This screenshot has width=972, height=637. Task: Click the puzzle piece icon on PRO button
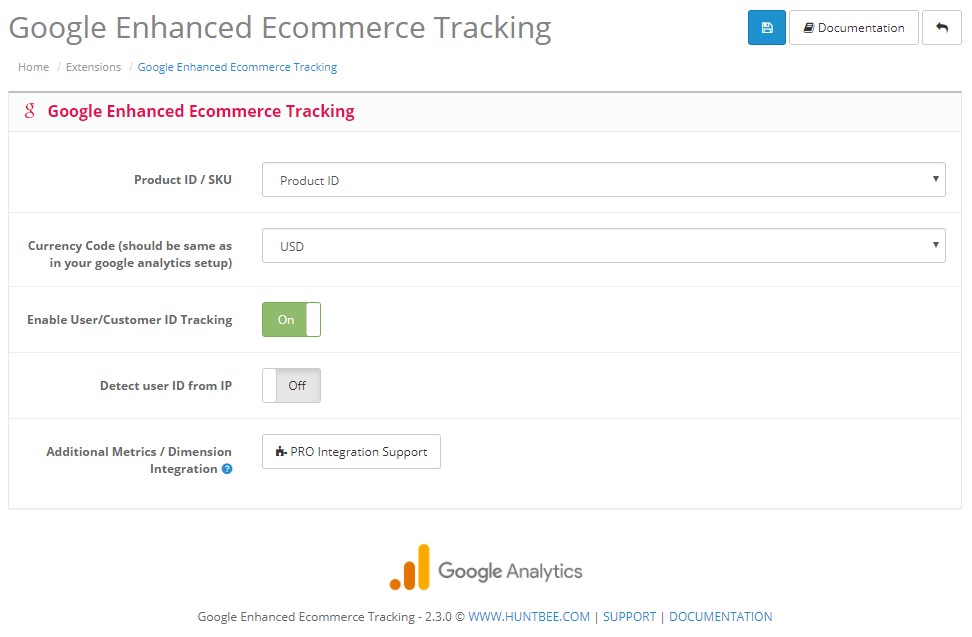[x=281, y=452]
